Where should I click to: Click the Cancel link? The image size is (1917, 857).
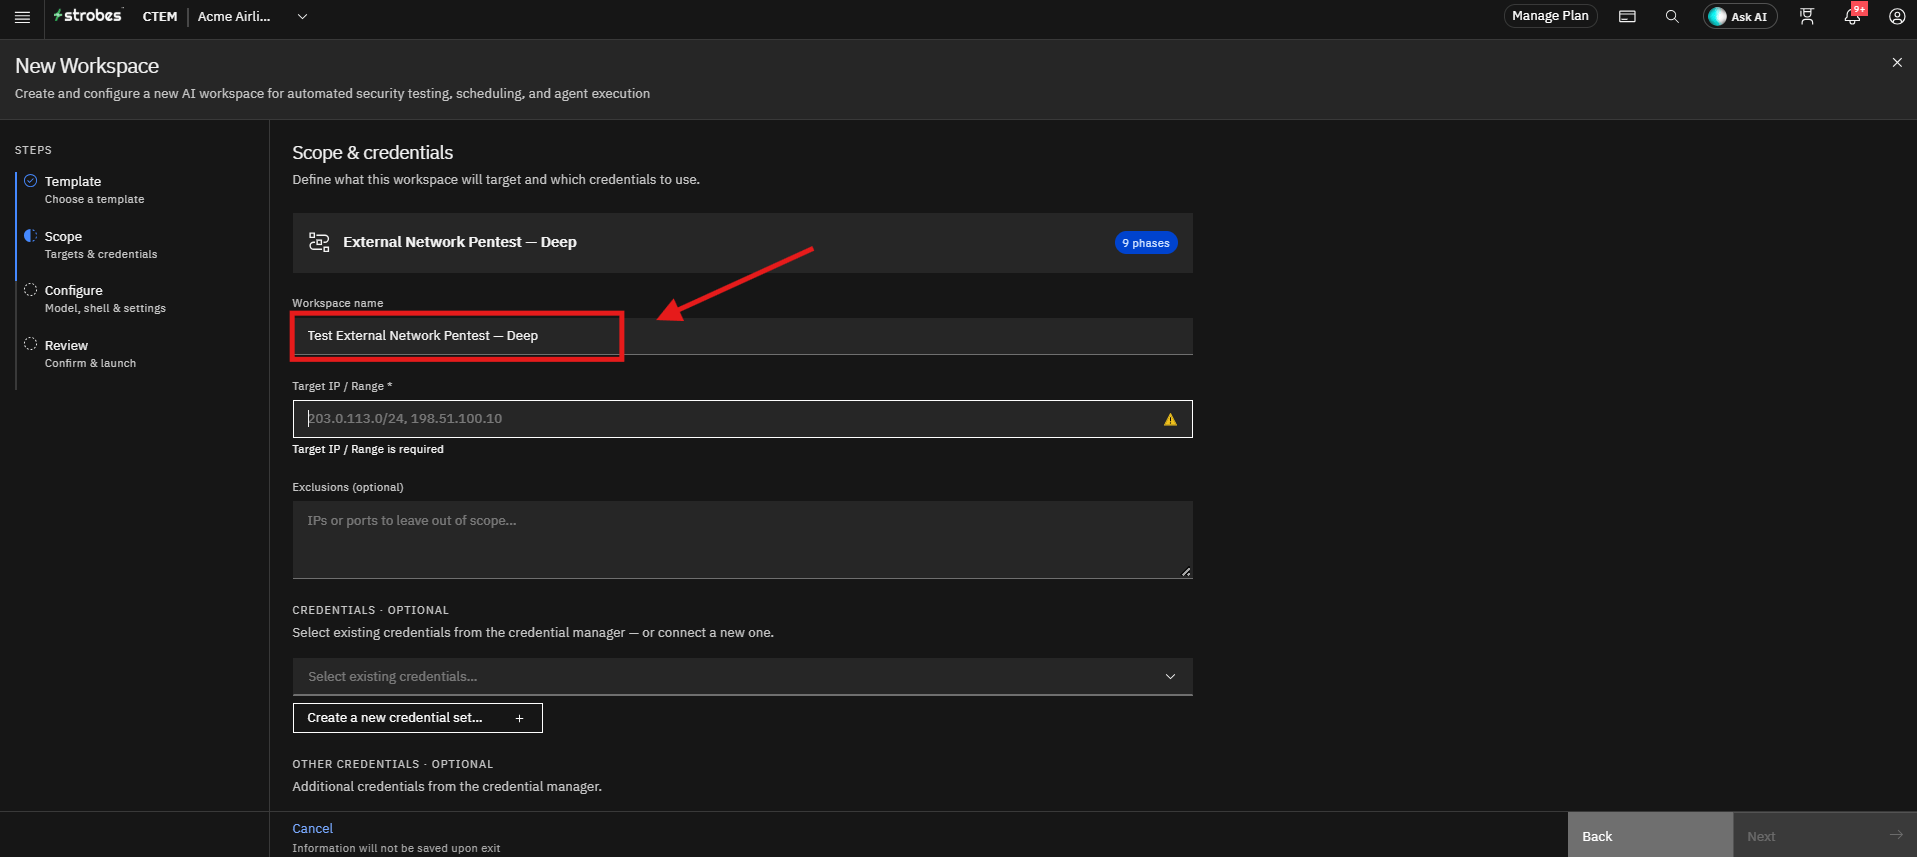pos(312,828)
